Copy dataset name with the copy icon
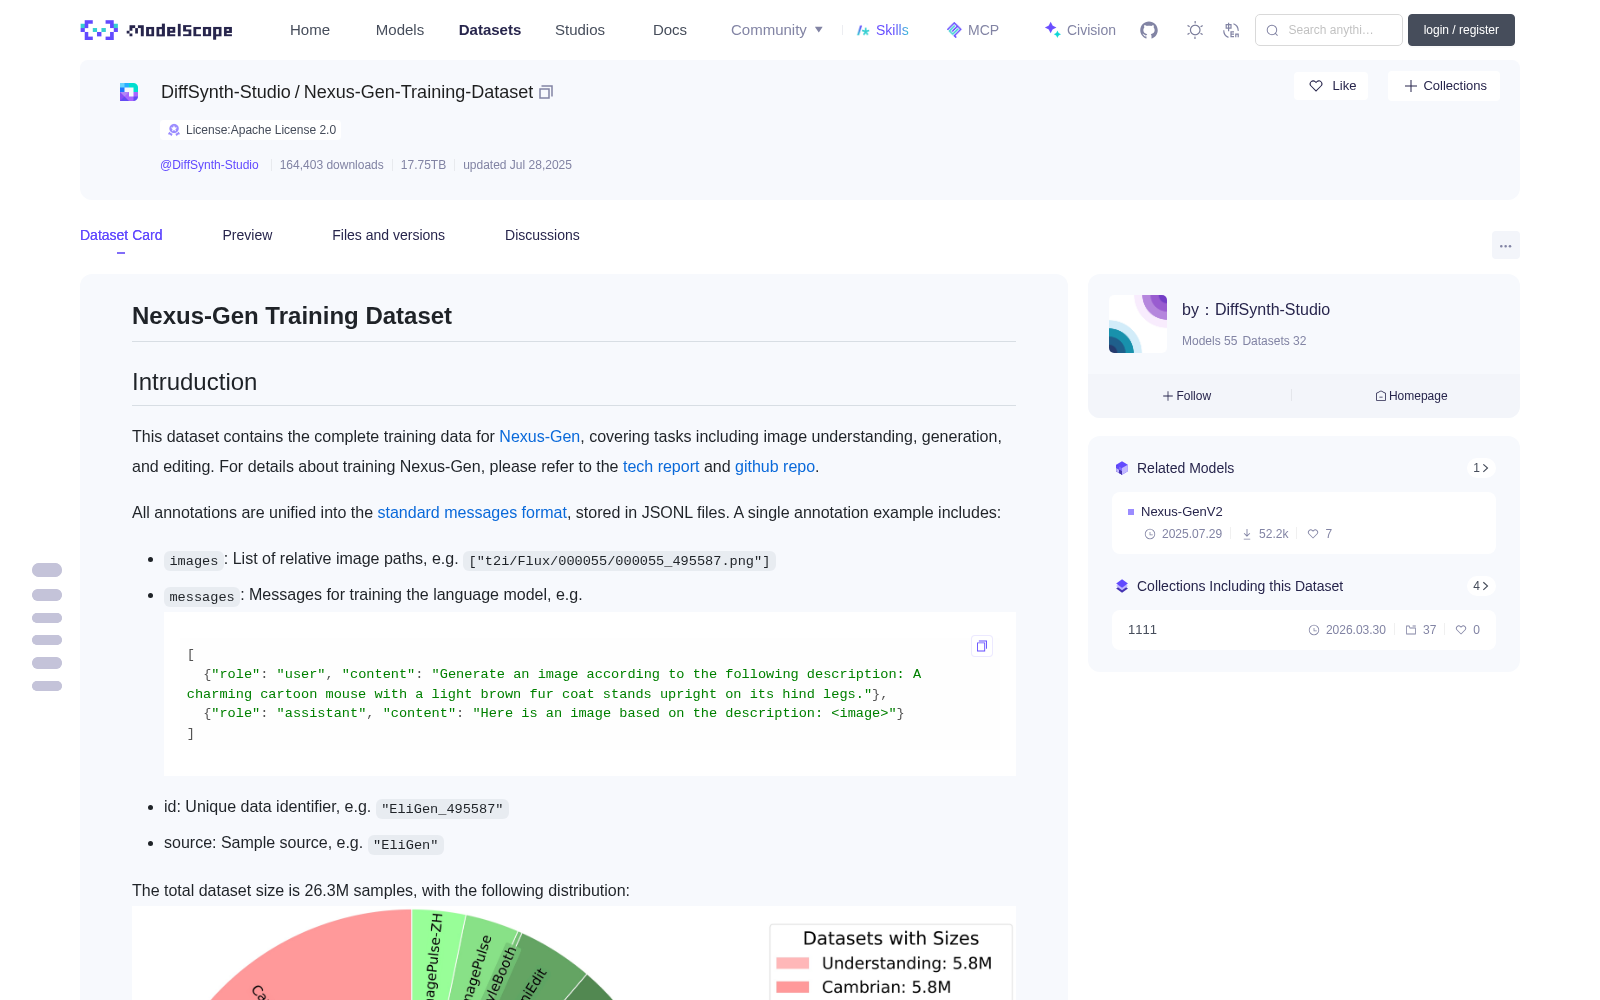 click(x=546, y=92)
